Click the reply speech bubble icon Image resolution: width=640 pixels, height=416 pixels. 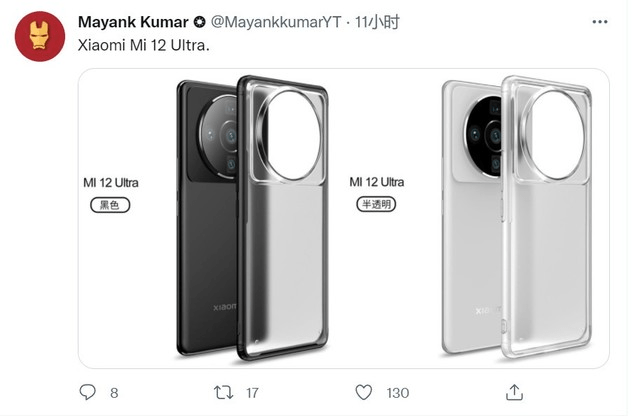pos(88,393)
